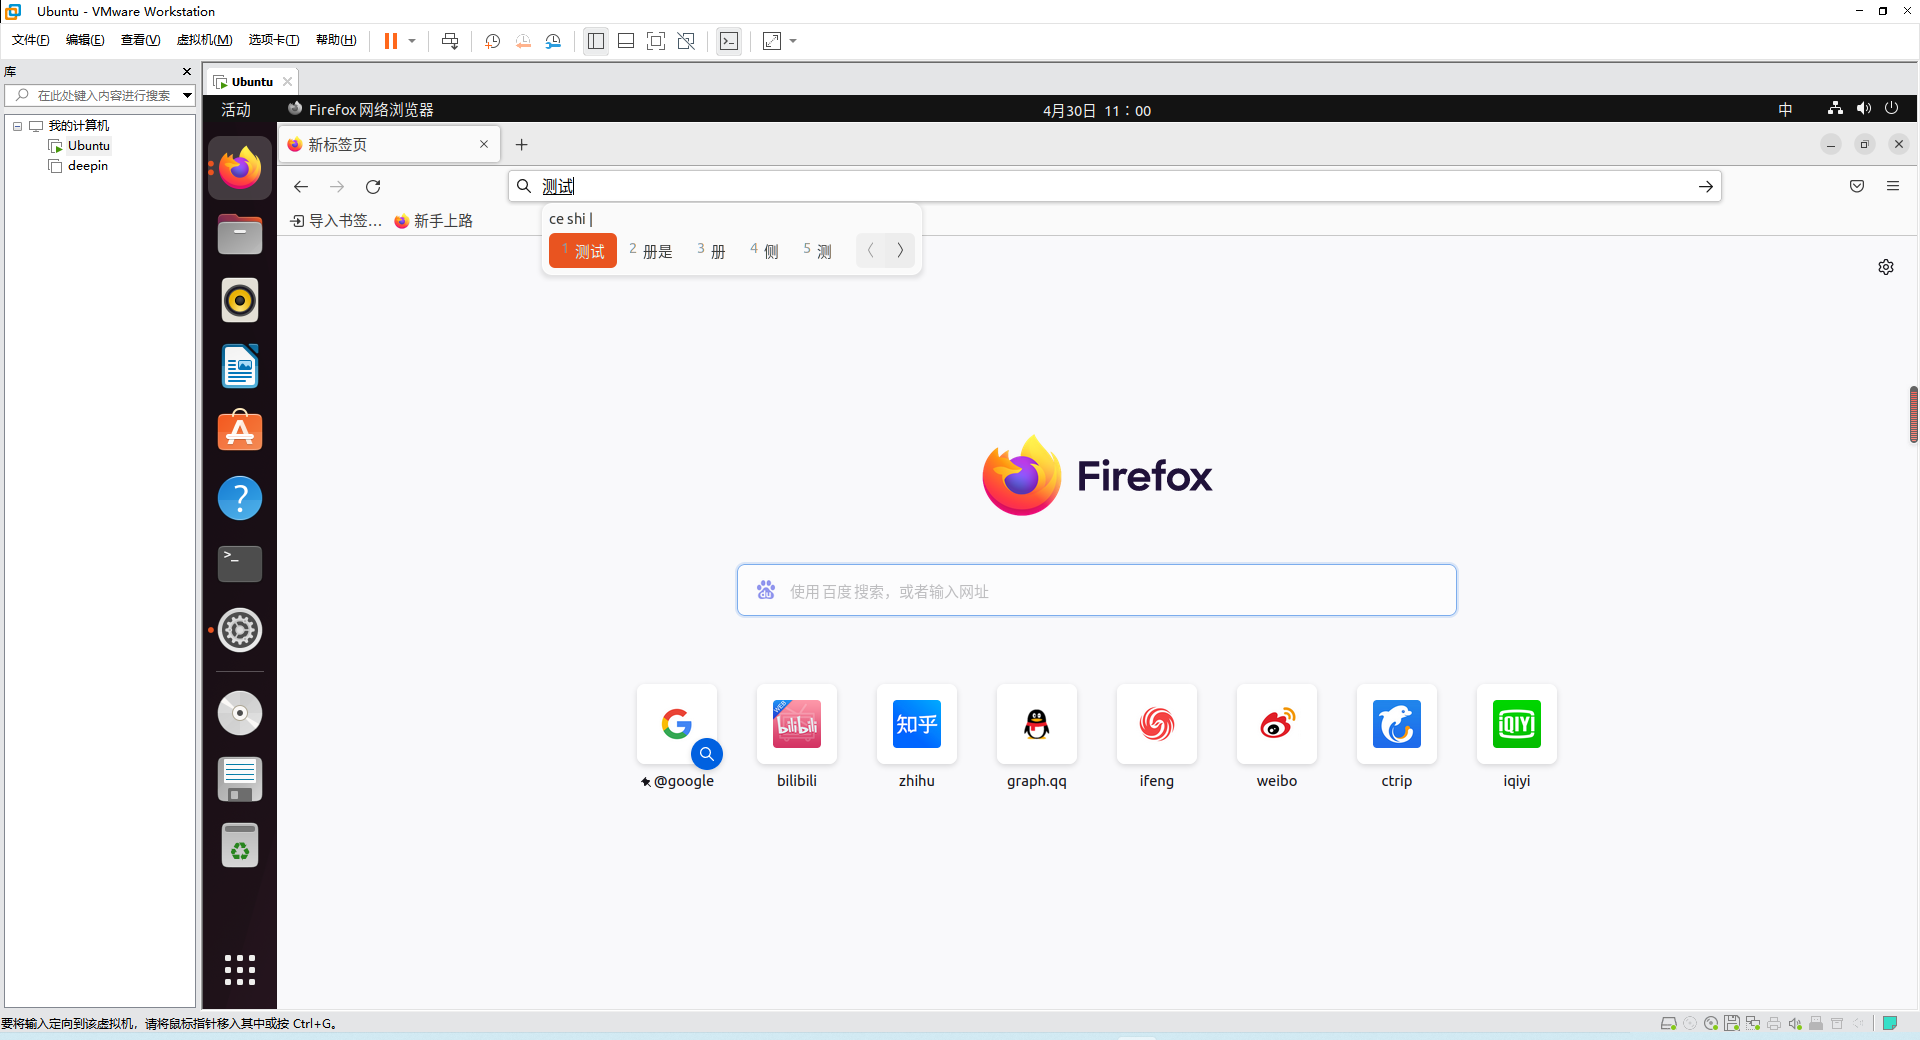The width and height of the screenshot is (1920, 1040).
Task: Open Terminal from the dock
Action: click(x=240, y=564)
